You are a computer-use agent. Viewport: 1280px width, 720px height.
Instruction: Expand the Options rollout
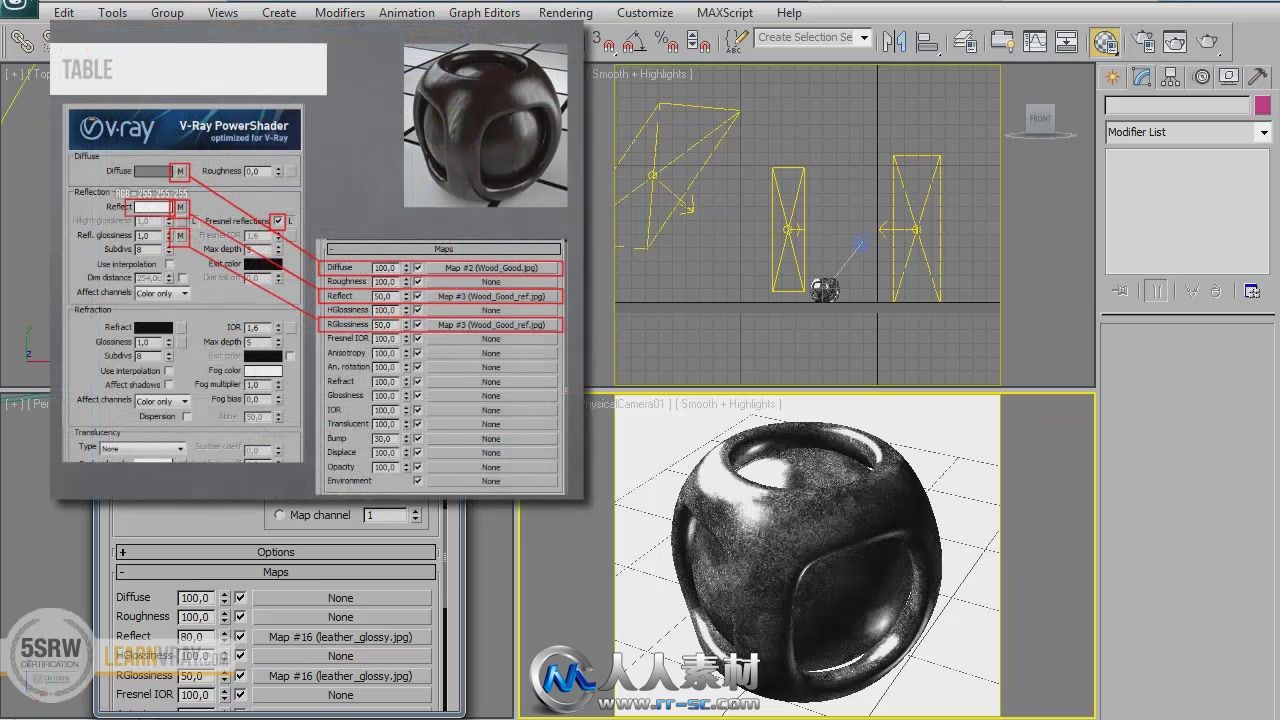pos(276,552)
